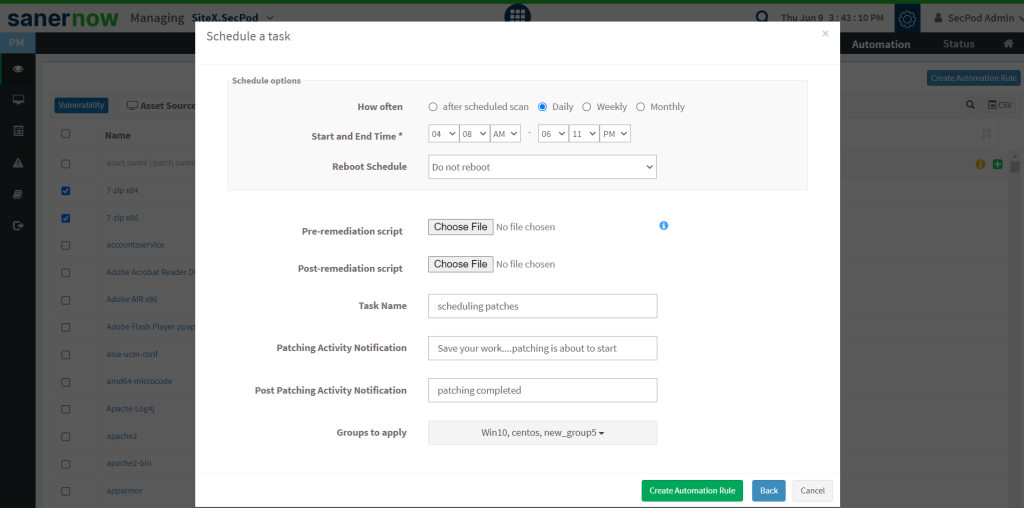
Task: Click the search magnifier icon above table
Action: click(970, 105)
